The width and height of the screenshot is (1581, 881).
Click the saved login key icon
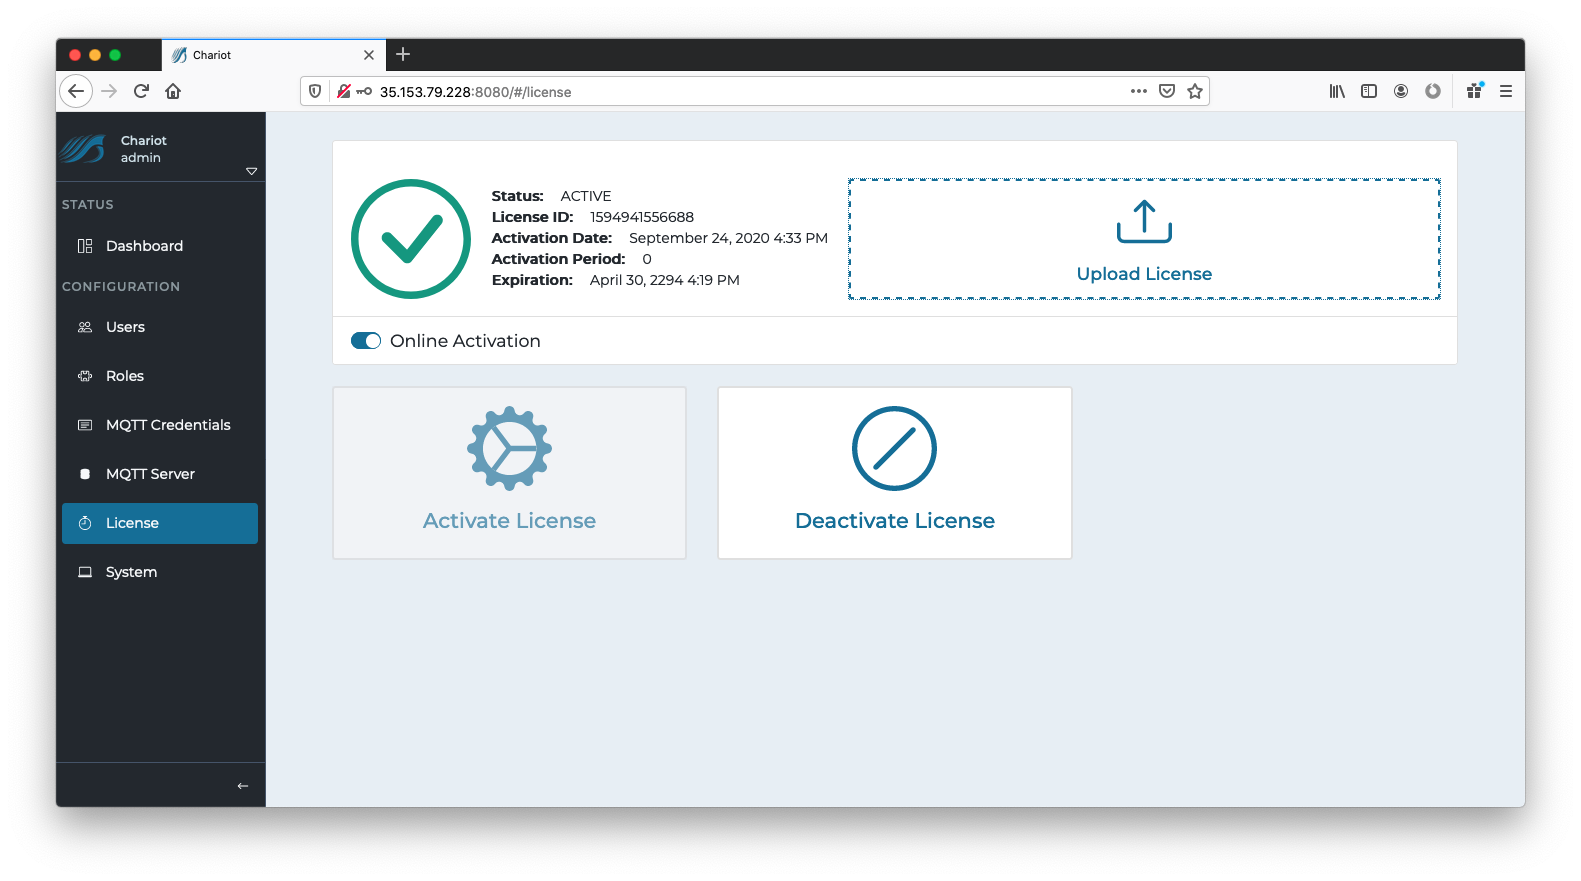tap(364, 91)
